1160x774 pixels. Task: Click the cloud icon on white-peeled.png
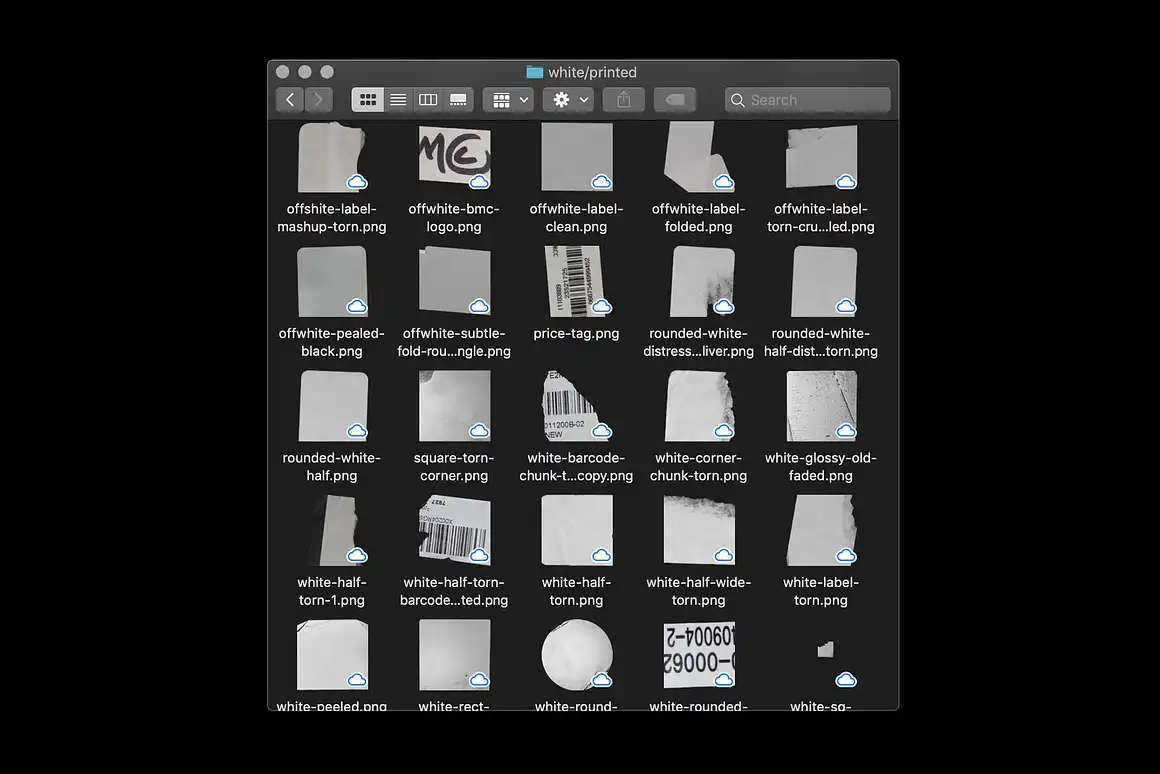357,680
